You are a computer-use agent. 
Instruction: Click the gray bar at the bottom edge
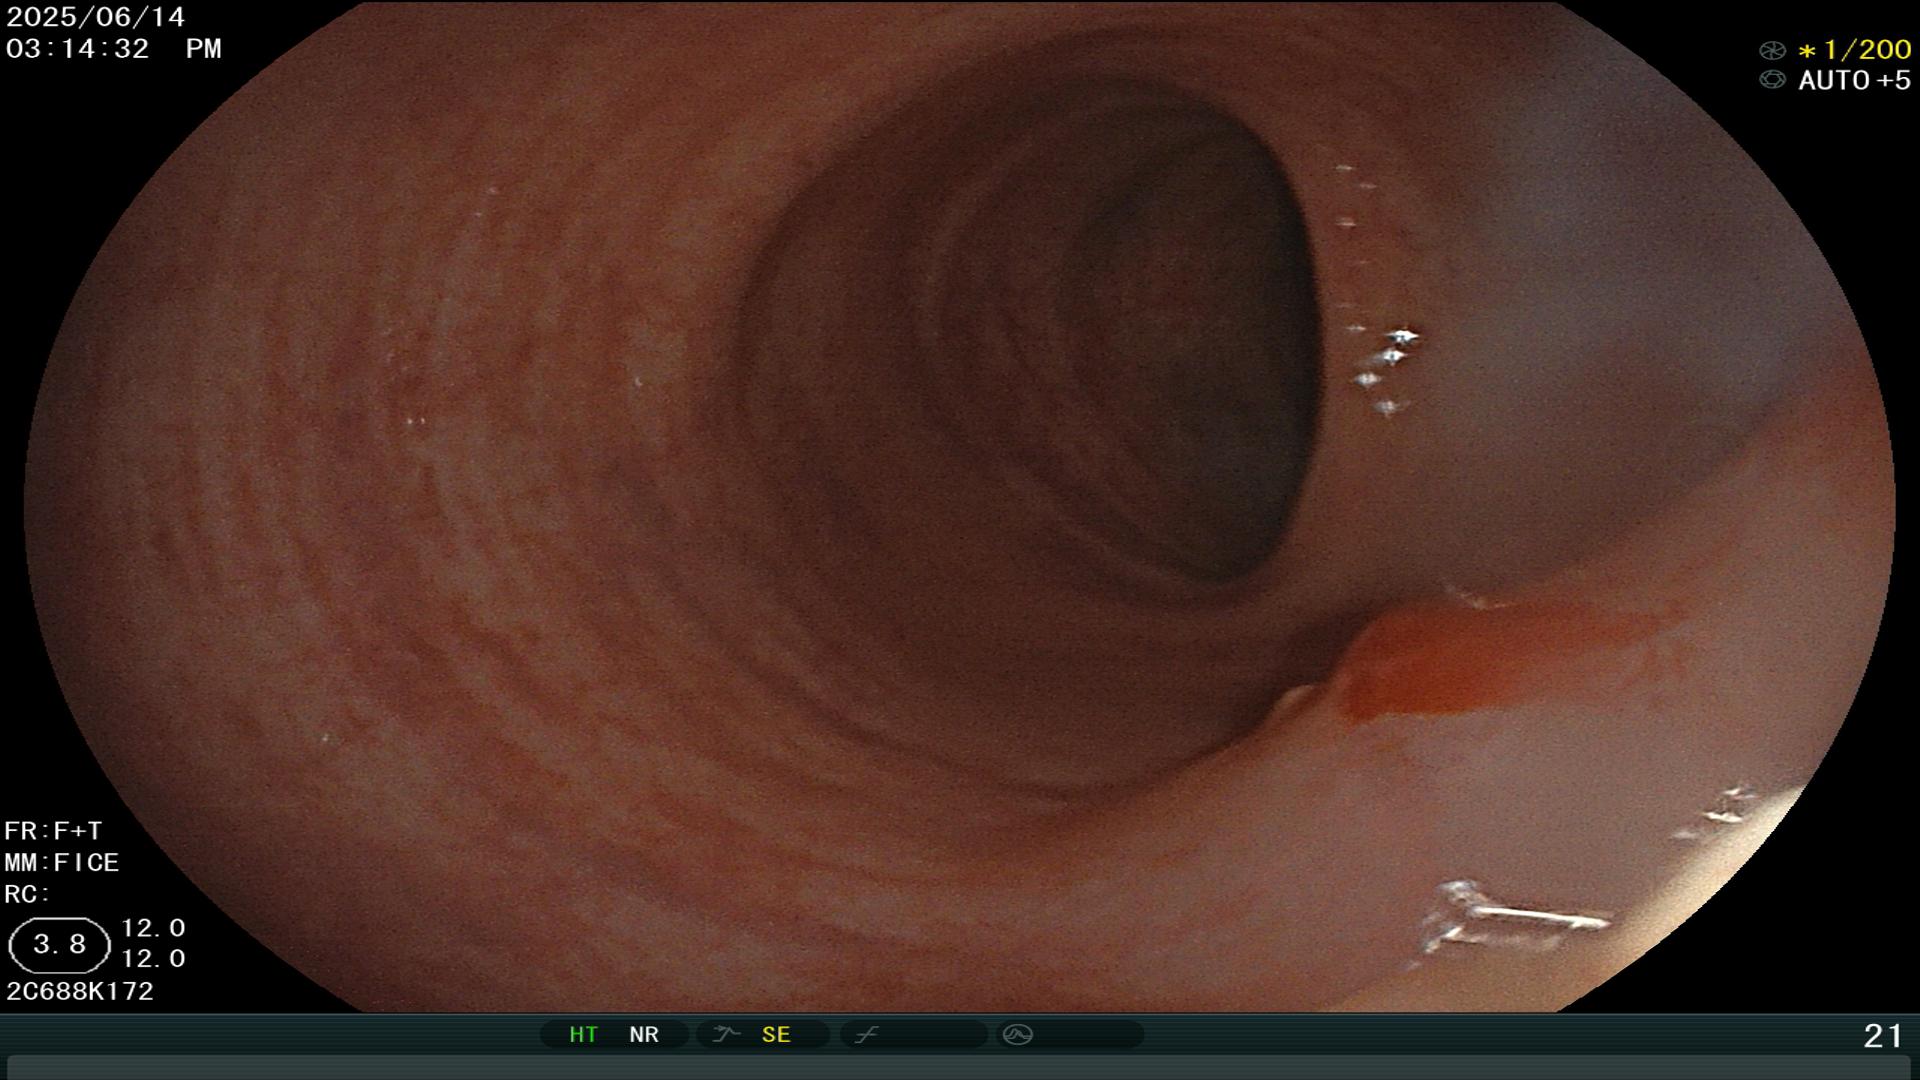pos(960,1067)
